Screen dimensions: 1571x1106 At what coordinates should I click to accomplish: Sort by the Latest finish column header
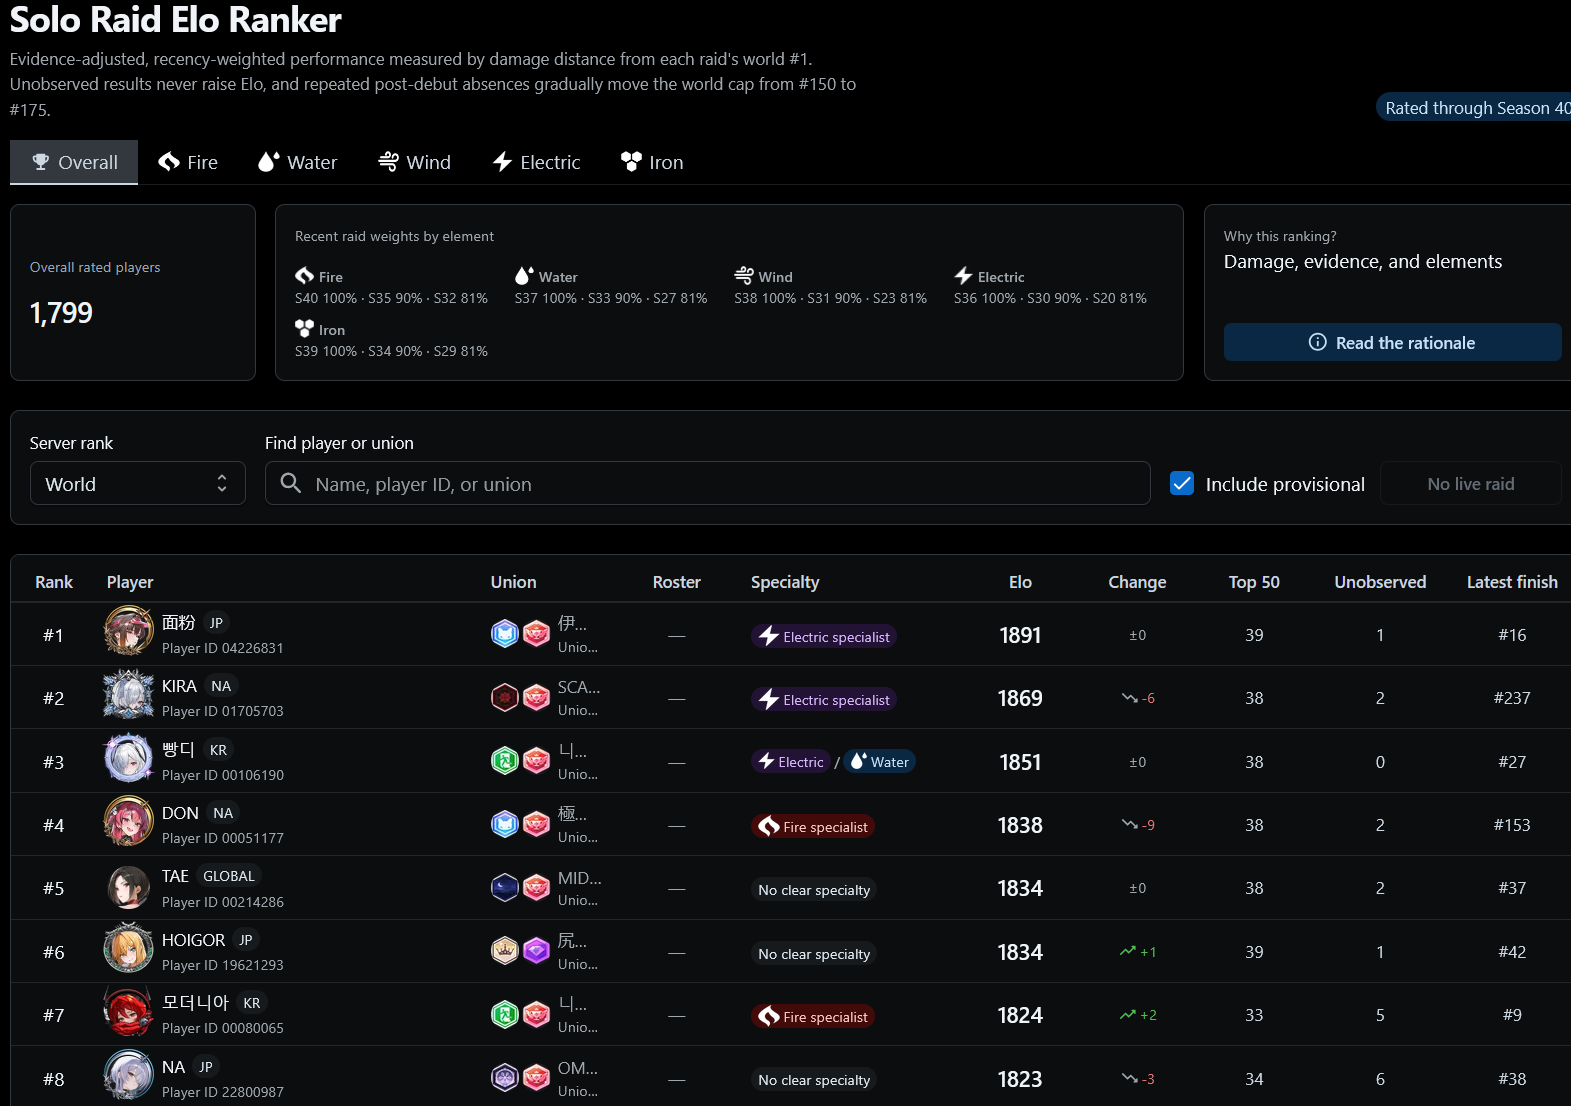point(1512,582)
